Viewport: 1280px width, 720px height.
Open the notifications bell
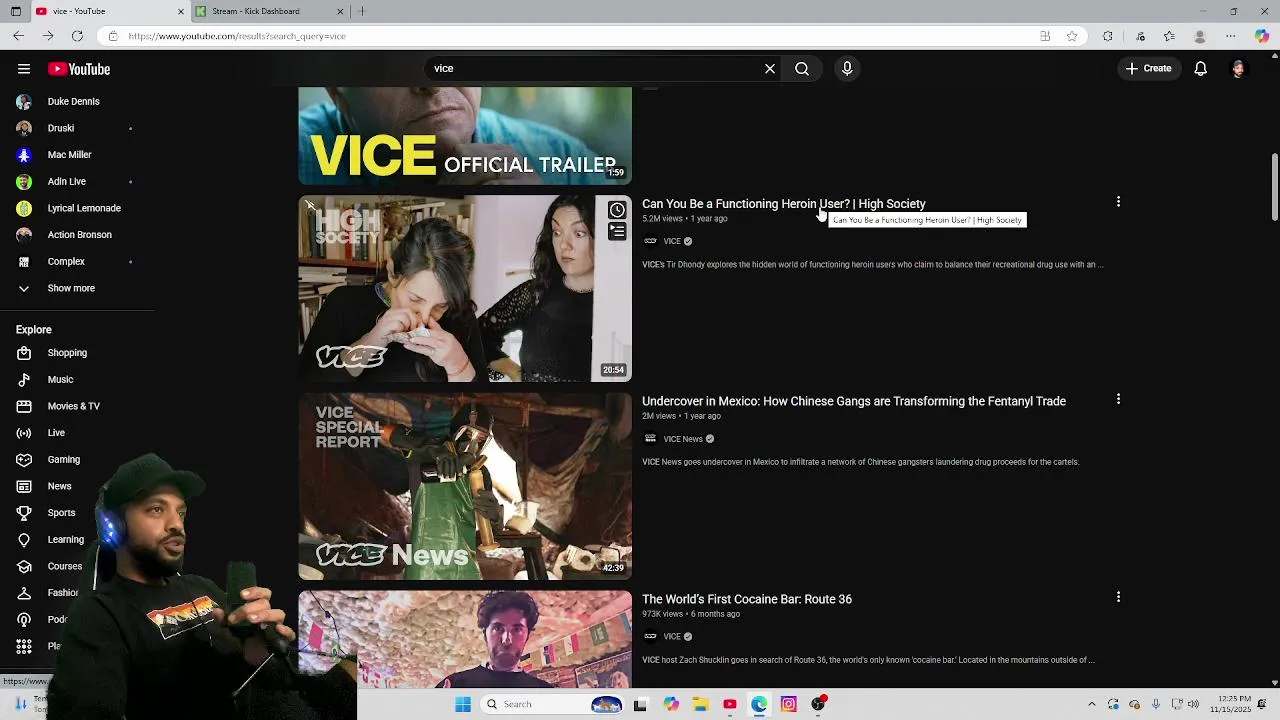[1201, 69]
